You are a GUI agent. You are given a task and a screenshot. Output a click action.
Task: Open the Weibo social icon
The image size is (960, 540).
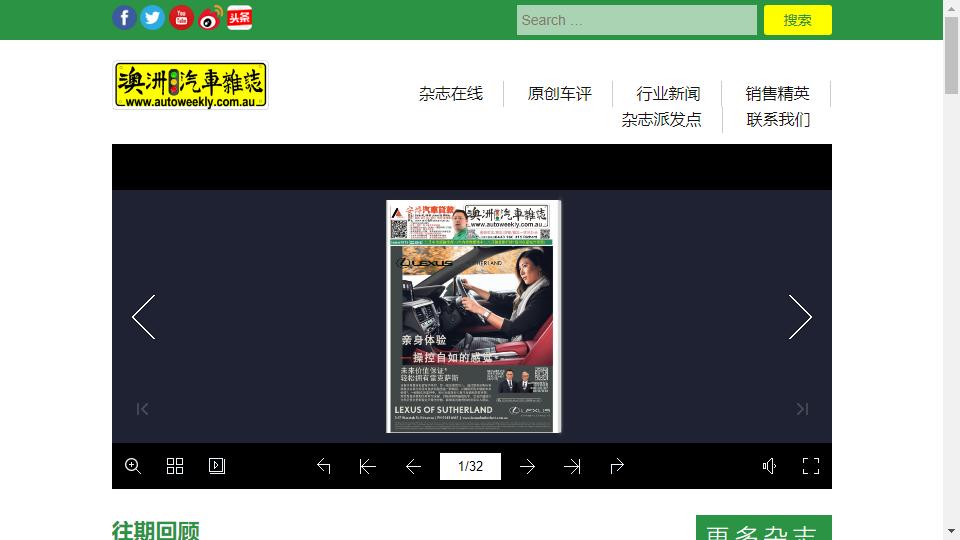[x=210, y=18]
